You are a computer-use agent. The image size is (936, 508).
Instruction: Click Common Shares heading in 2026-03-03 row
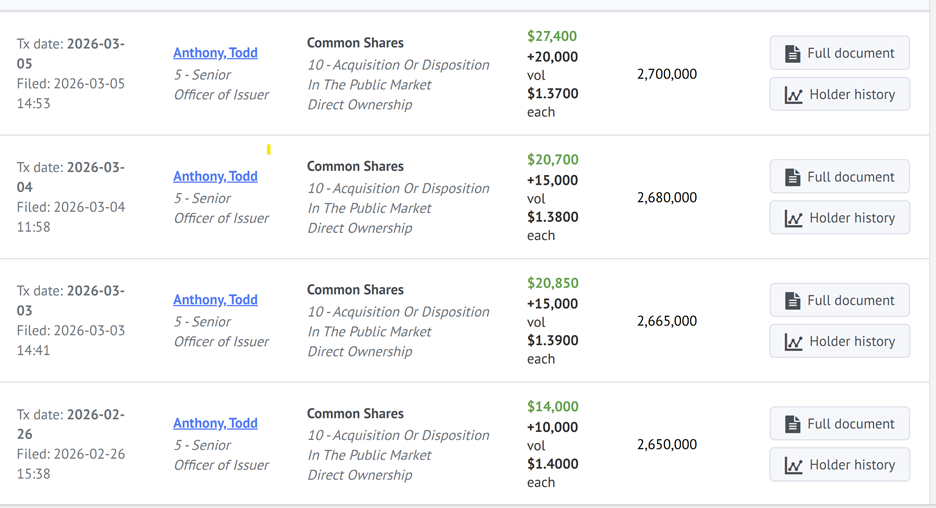[355, 290]
